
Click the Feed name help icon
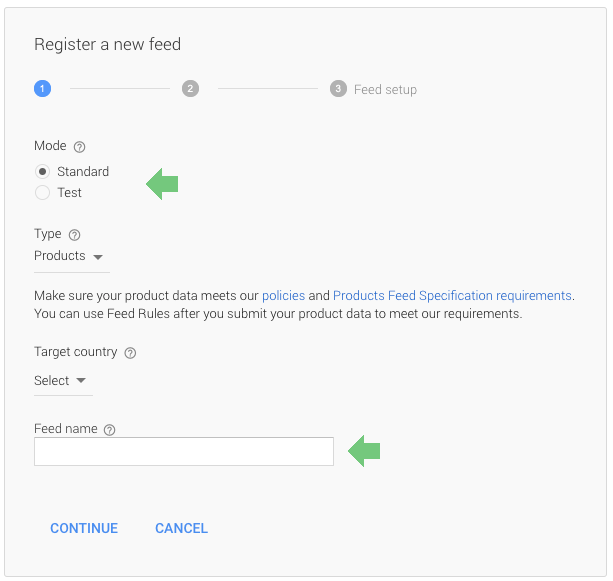tap(110, 430)
